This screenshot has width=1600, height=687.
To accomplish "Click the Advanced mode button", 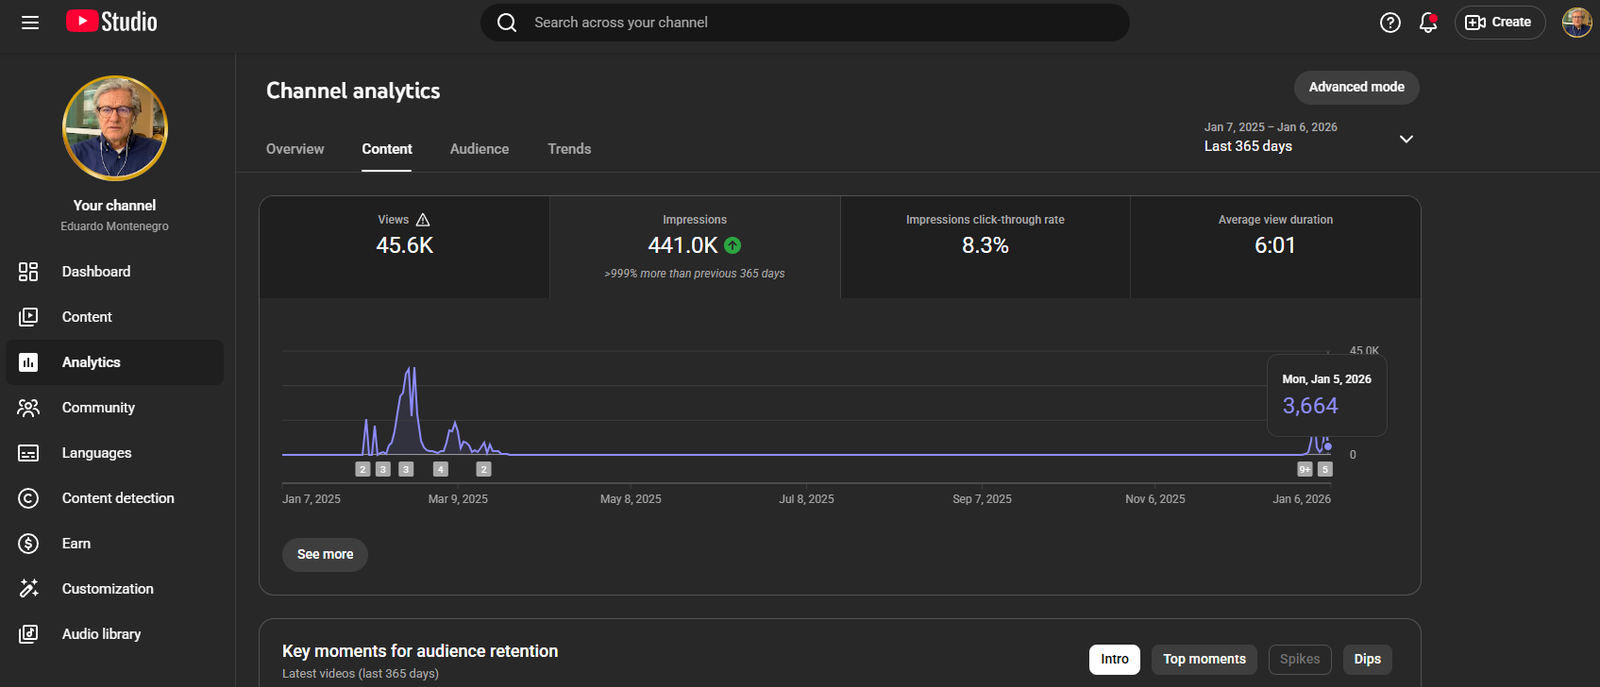I will pos(1356,87).
